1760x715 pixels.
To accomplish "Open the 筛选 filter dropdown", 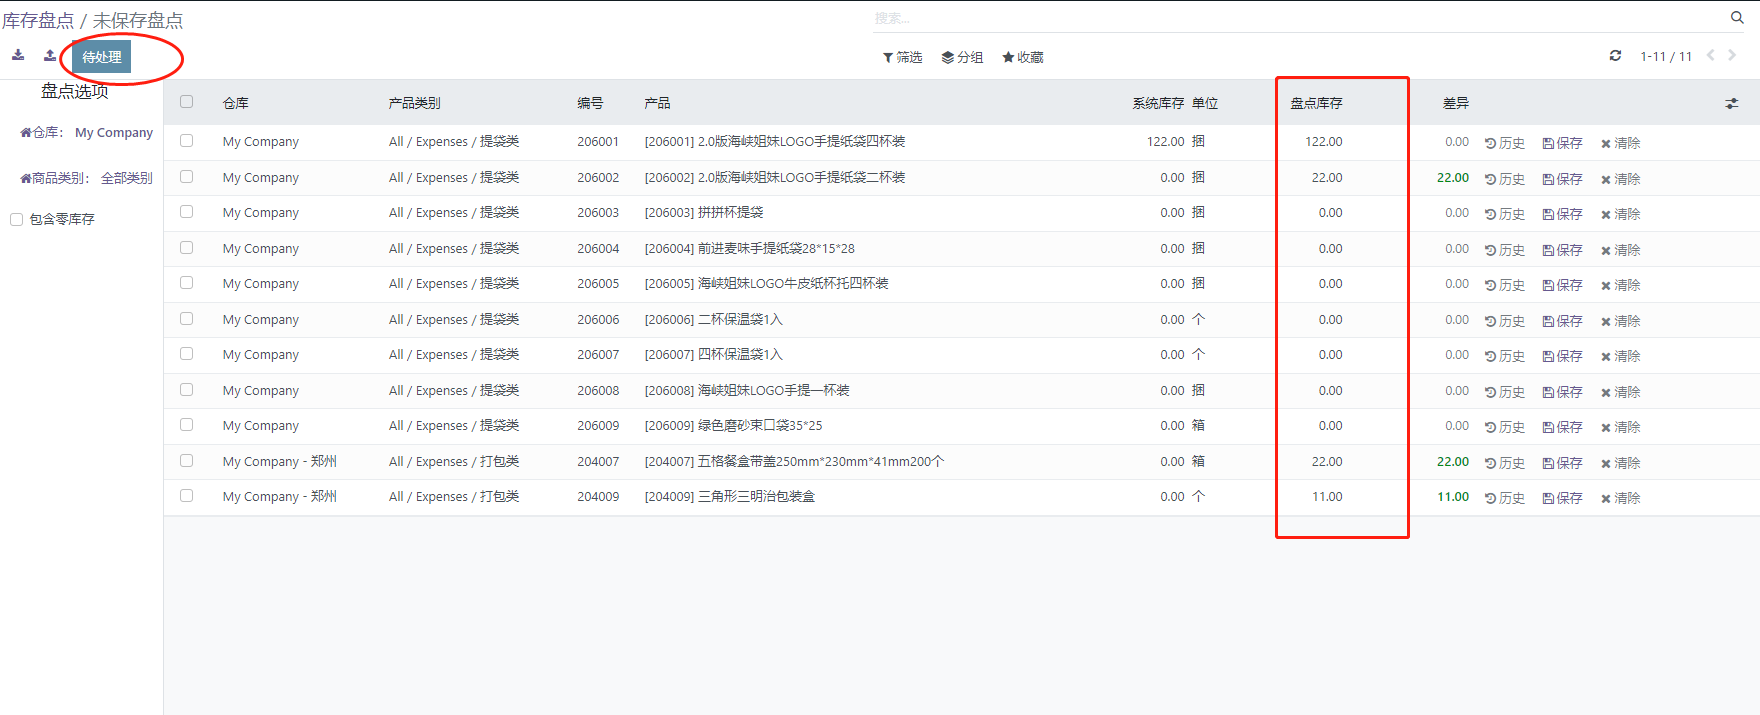I will pyautogui.click(x=902, y=58).
